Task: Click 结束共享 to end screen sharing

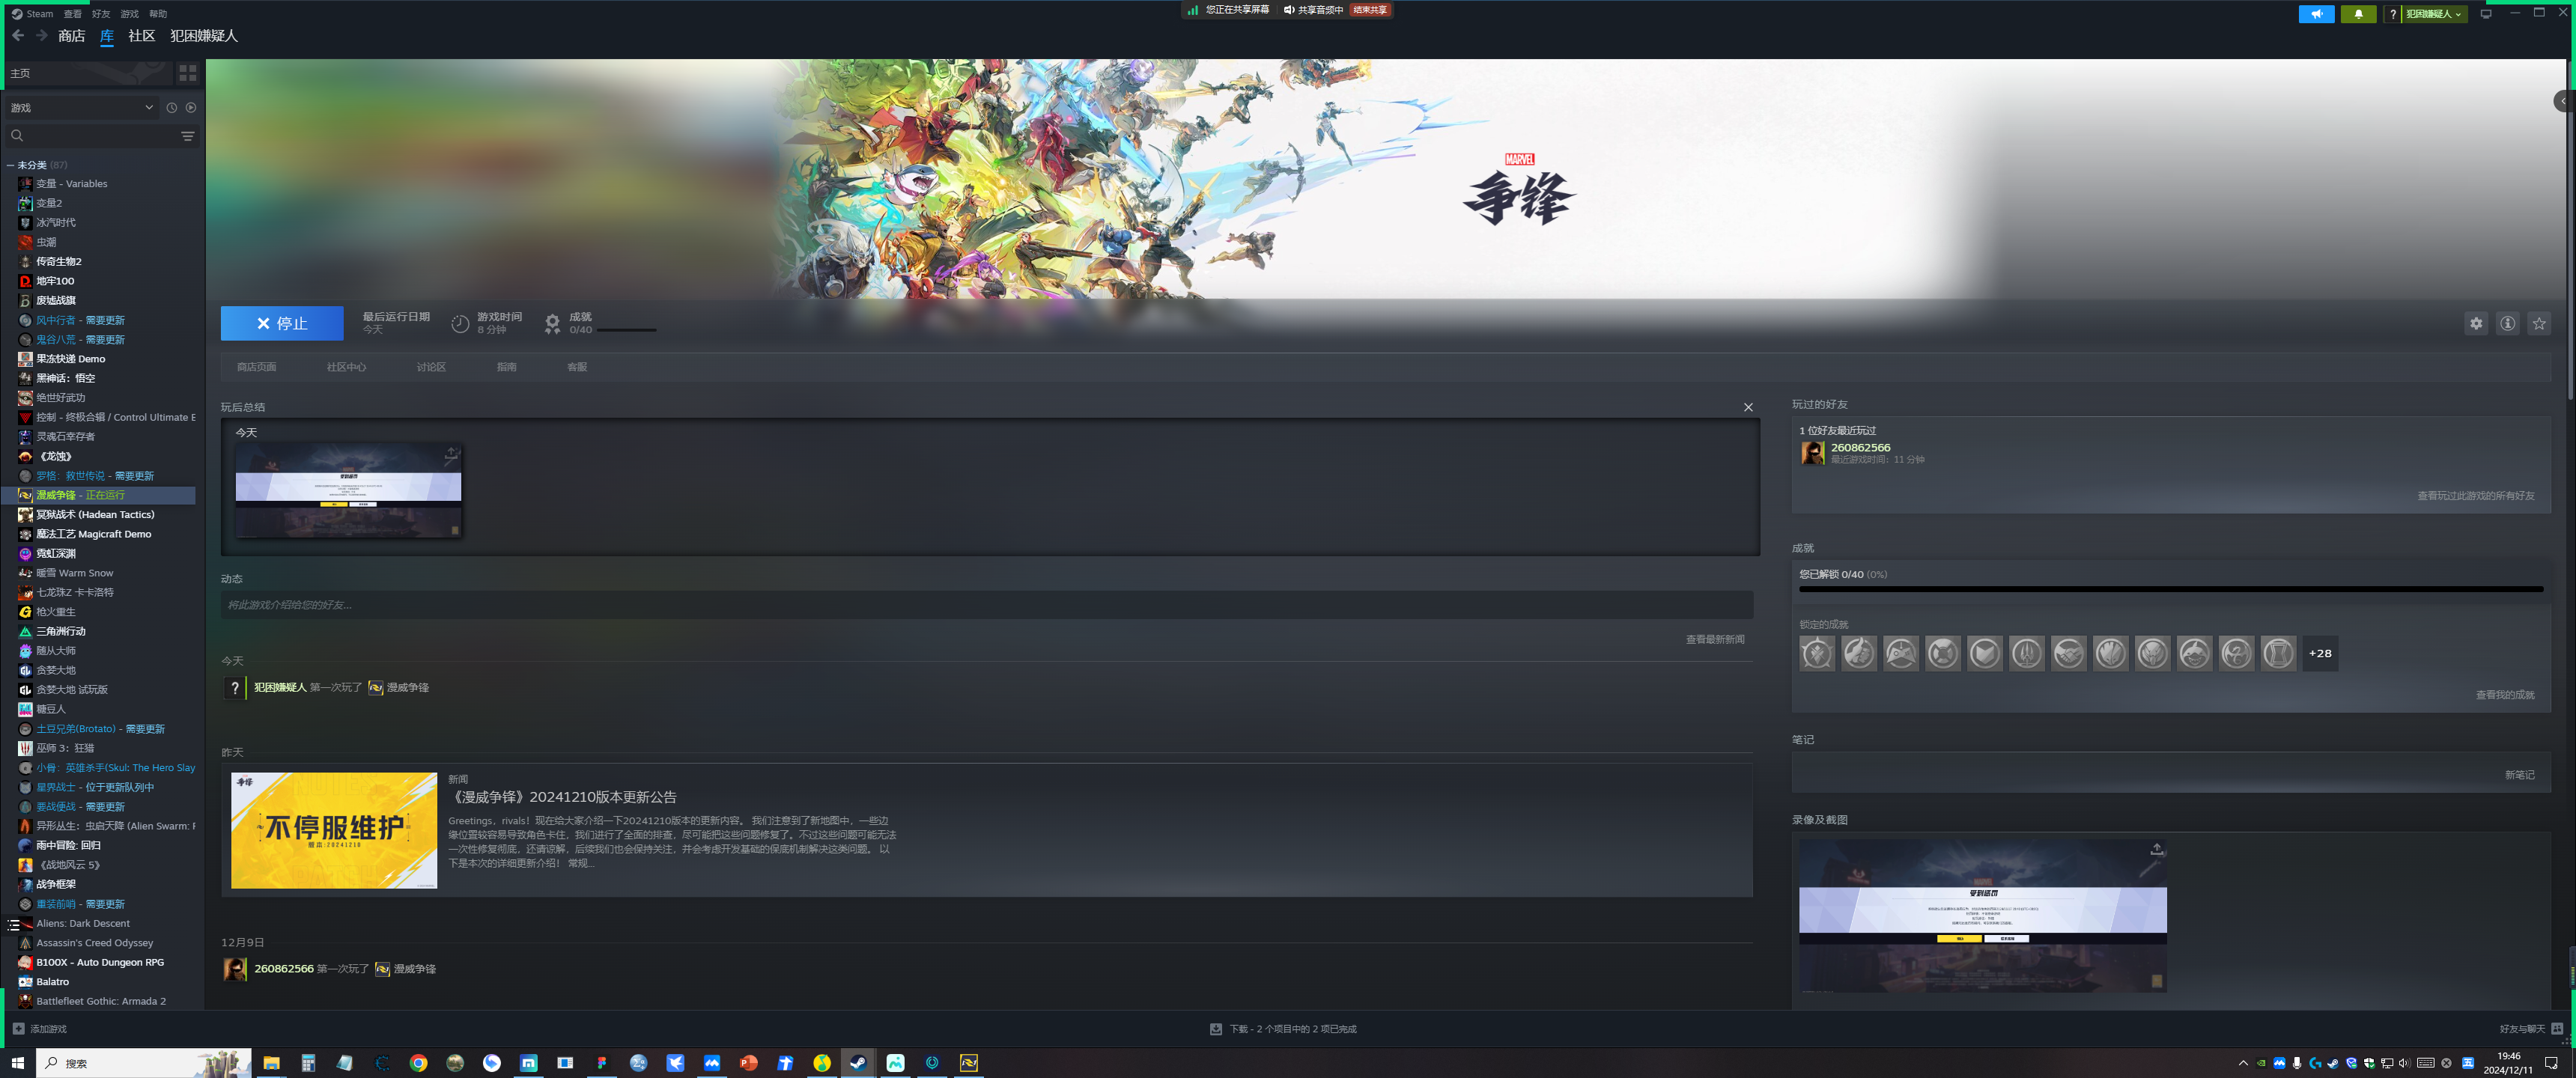Action: point(1370,10)
